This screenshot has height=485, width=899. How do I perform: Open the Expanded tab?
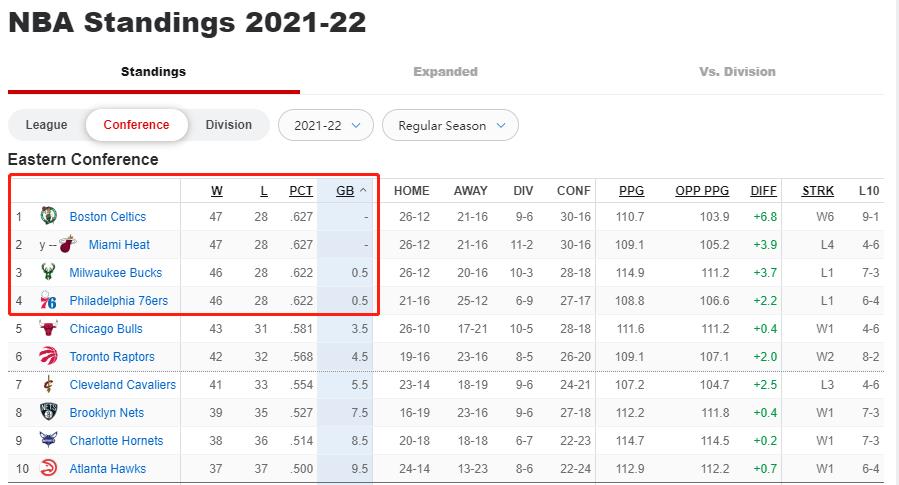[445, 72]
